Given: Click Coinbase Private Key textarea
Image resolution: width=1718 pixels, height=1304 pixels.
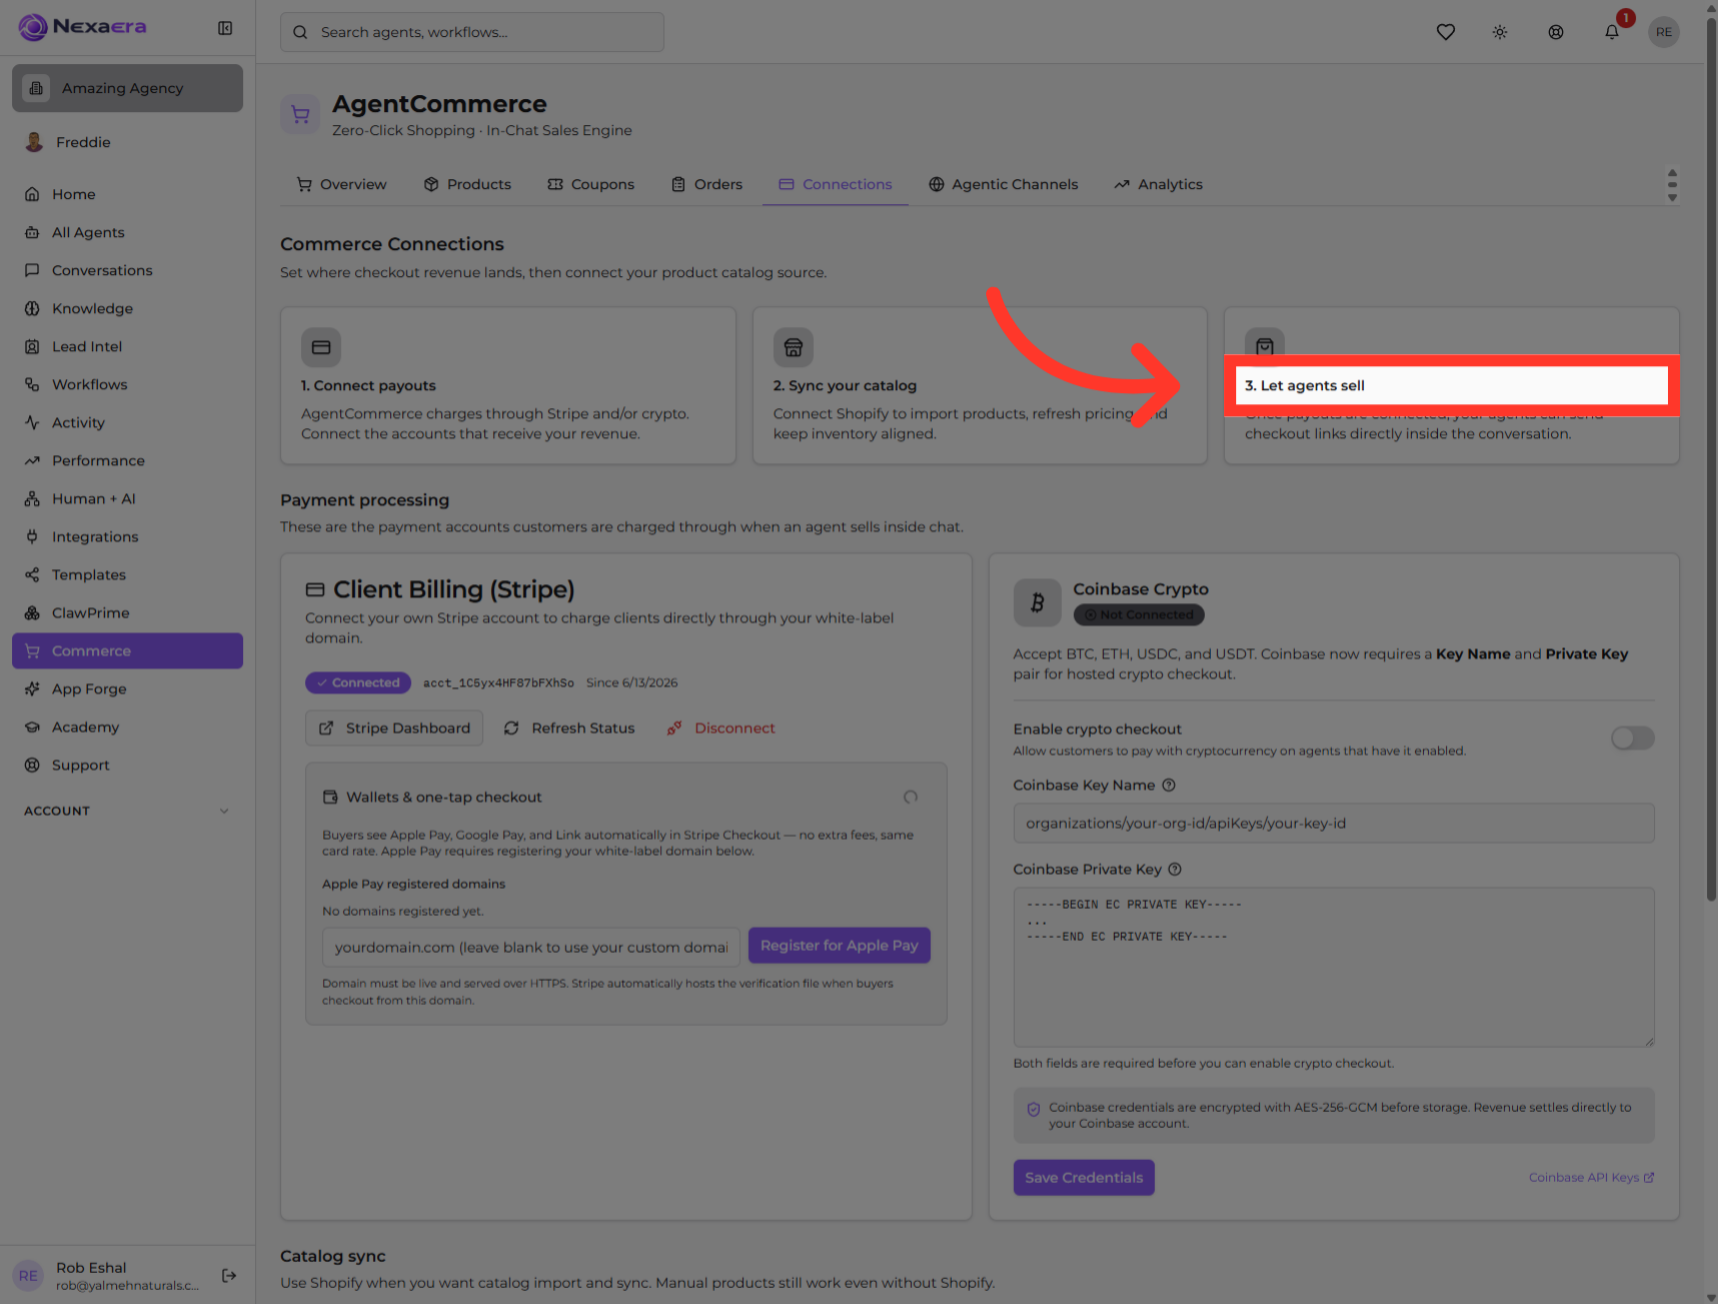Looking at the screenshot, I should coord(1333,967).
